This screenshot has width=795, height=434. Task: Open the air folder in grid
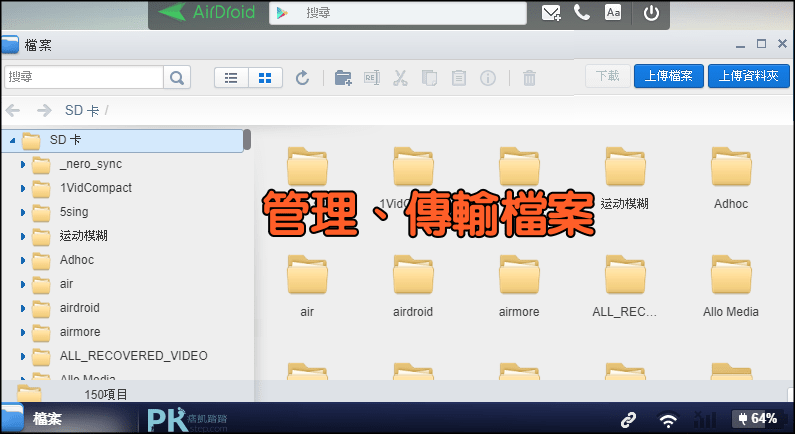(x=307, y=275)
